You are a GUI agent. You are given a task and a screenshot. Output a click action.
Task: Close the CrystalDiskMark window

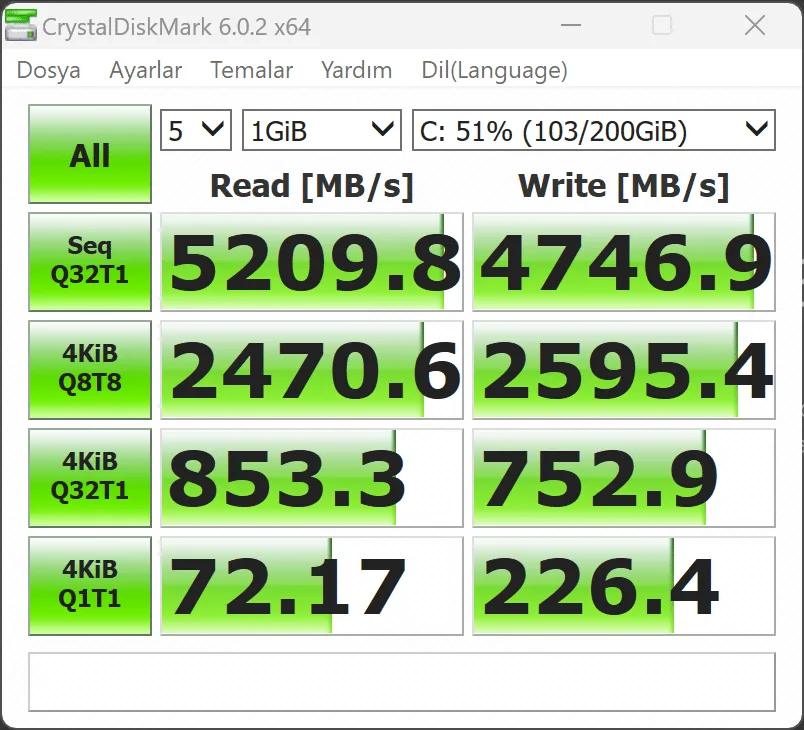point(755,25)
